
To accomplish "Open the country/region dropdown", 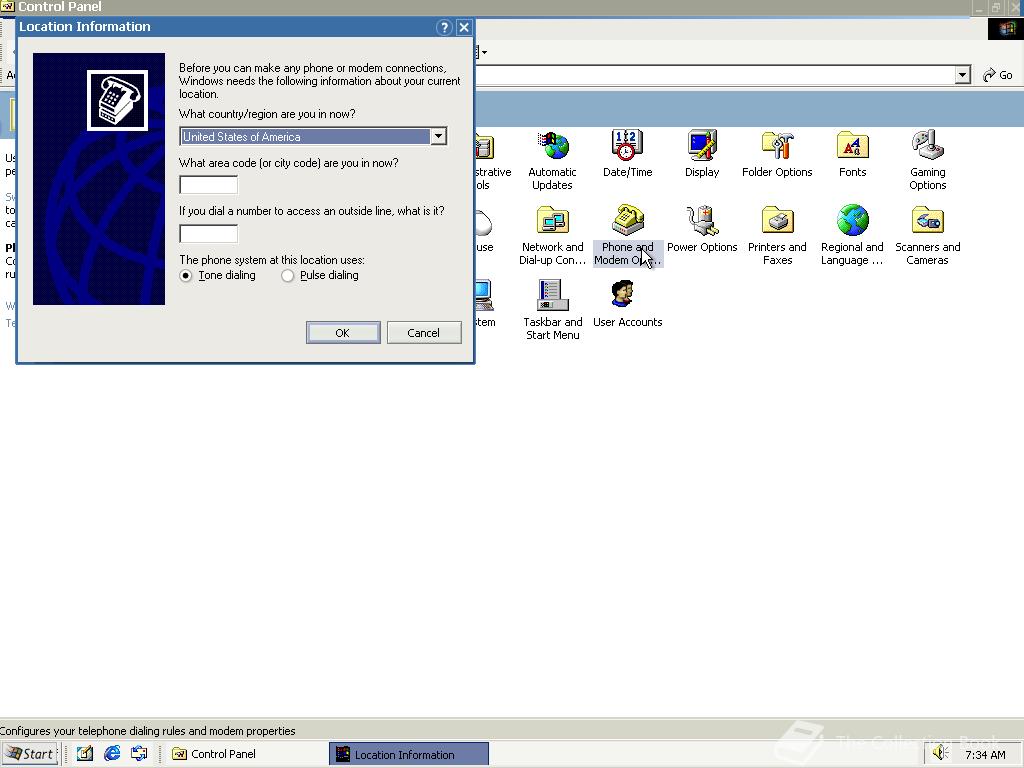I will click(x=438, y=136).
